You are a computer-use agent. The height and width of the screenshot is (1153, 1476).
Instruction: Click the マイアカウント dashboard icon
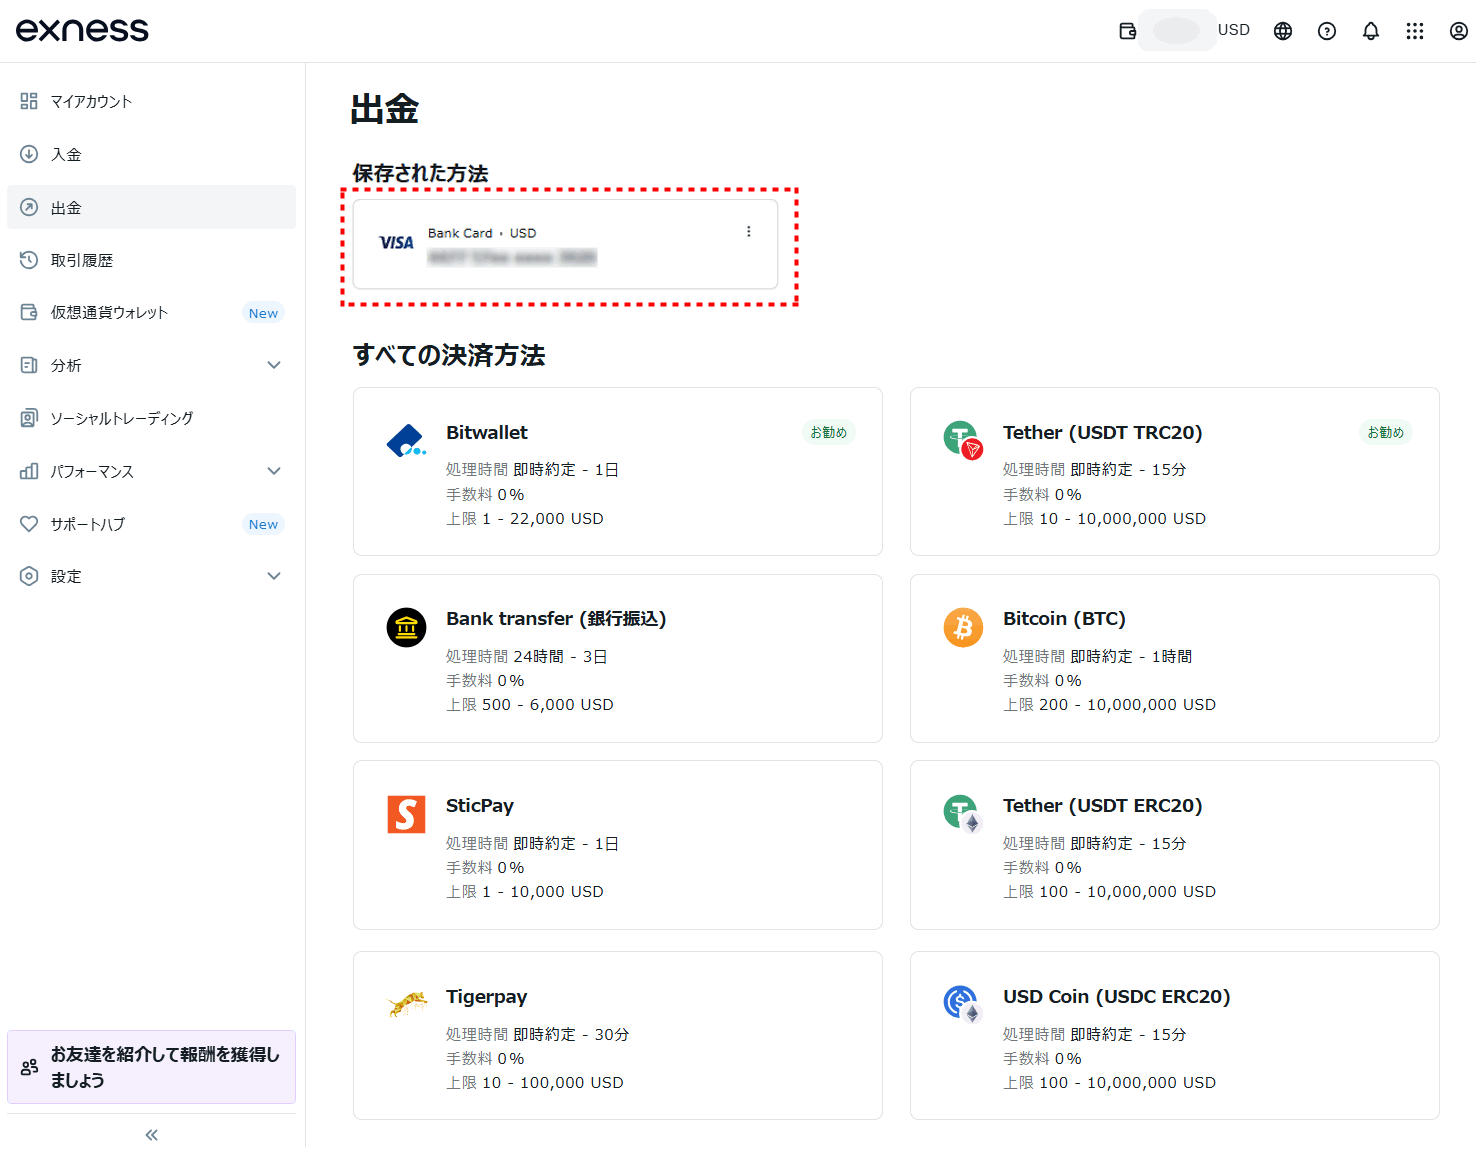(29, 101)
